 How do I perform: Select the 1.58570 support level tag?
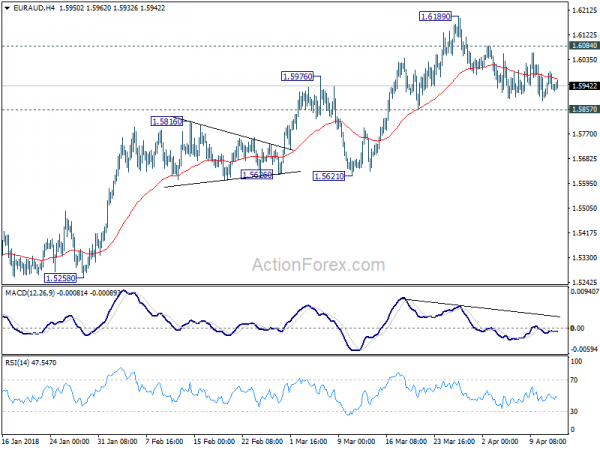point(584,109)
